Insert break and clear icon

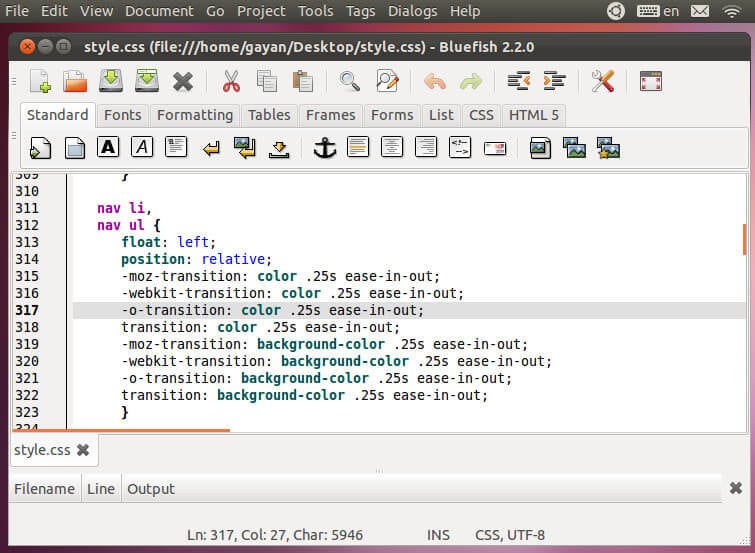point(245,147)
